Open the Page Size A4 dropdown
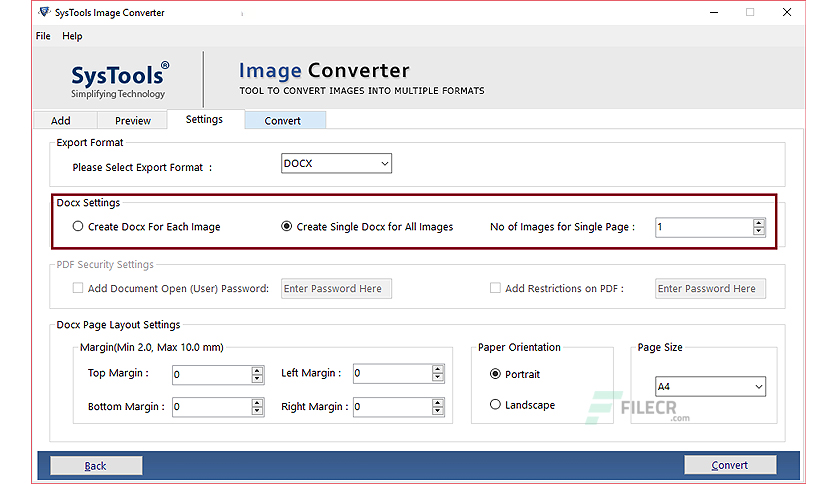This screenshot has height=484, width=836. [710, 386]
